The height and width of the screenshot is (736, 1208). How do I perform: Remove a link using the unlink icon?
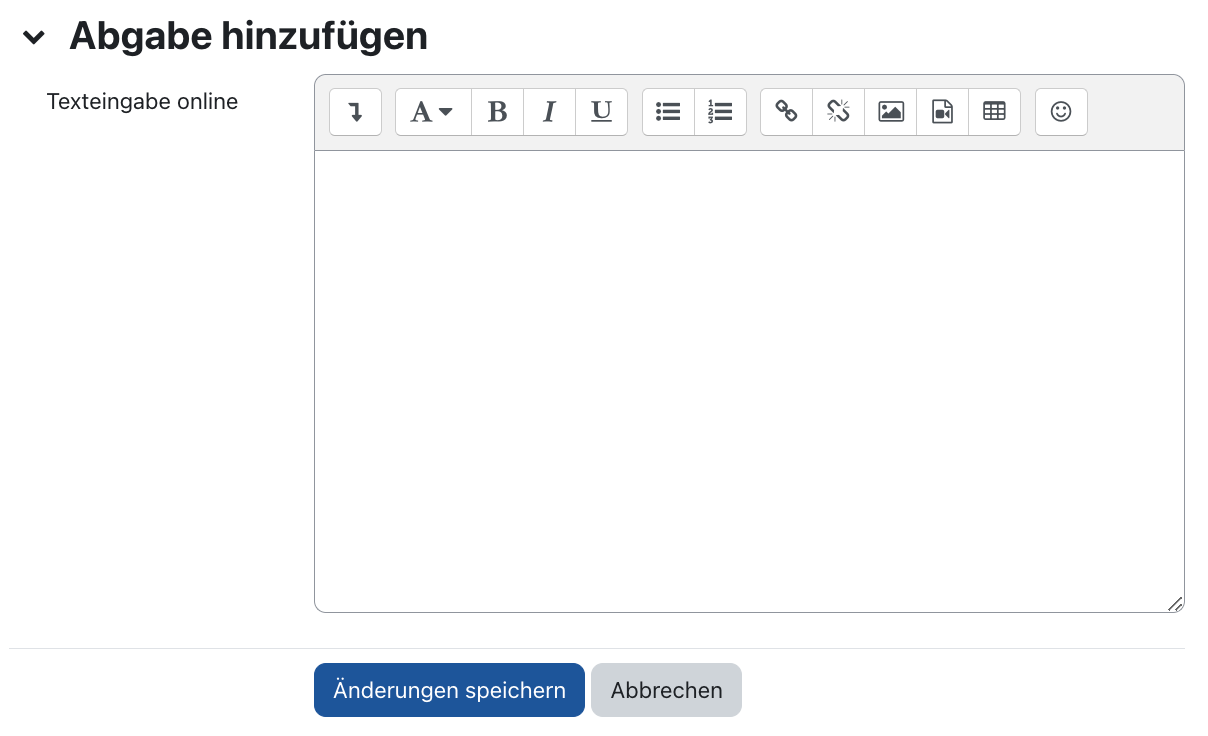point(838,112)
